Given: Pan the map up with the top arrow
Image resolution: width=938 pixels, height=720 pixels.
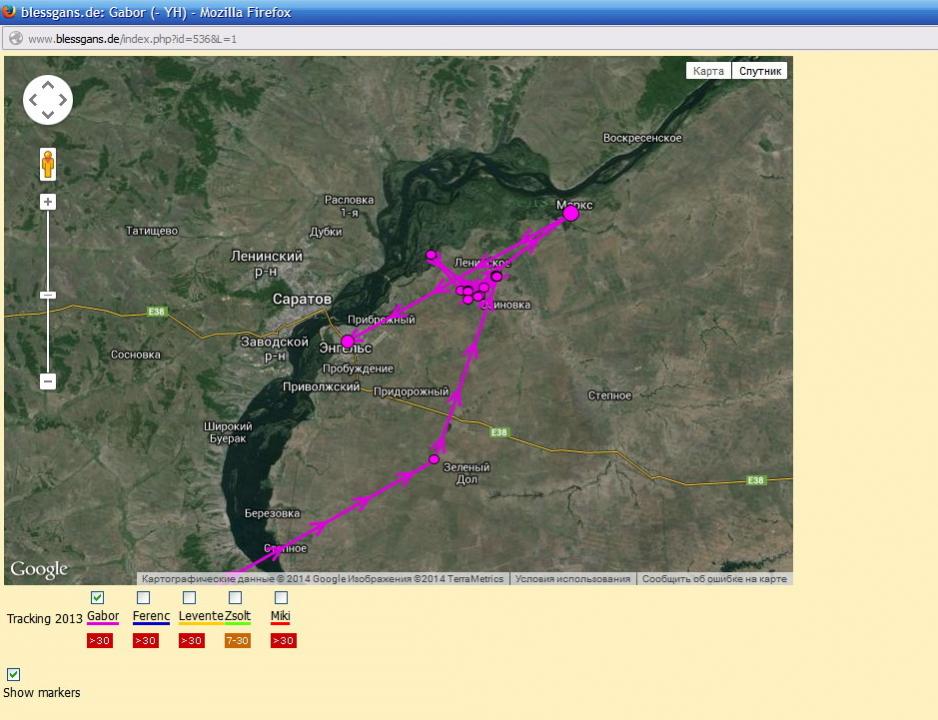Looking at the screenshot, I should click(48, 85).
